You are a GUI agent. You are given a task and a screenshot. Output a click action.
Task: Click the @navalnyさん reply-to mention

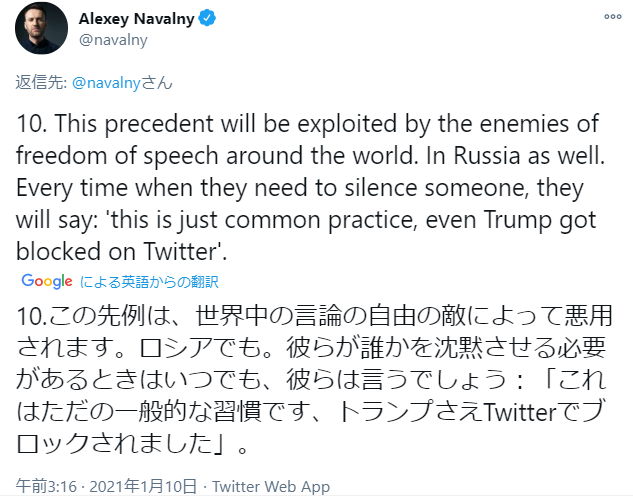click(x=119, y=84)
